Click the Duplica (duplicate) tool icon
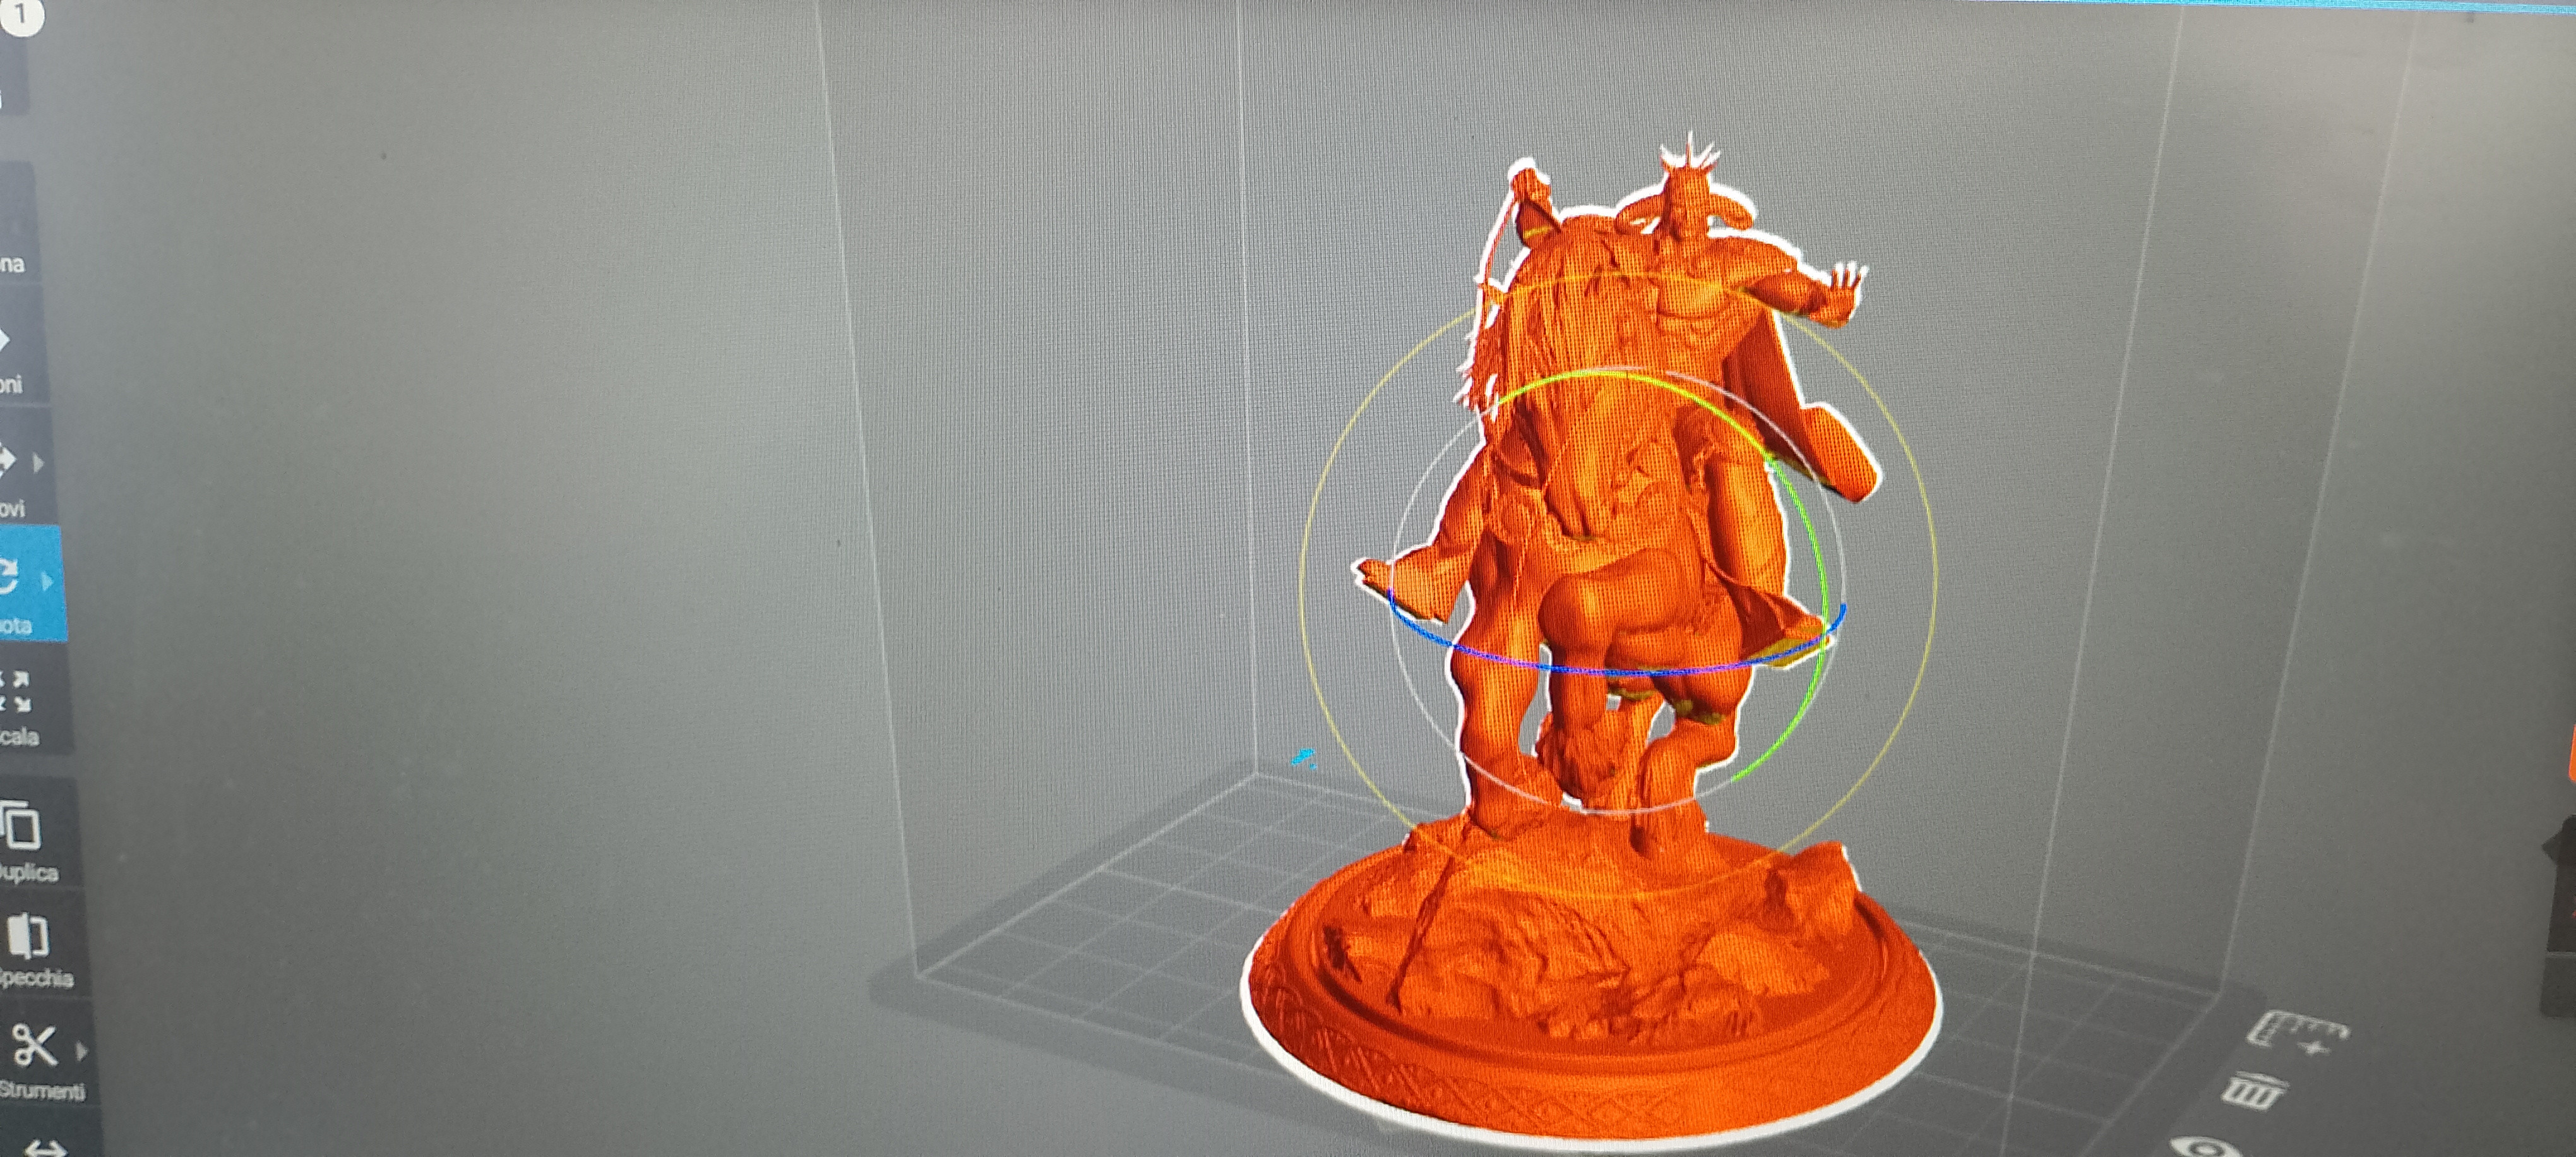Viewport: 2576px width, 1157px height. 22,827
